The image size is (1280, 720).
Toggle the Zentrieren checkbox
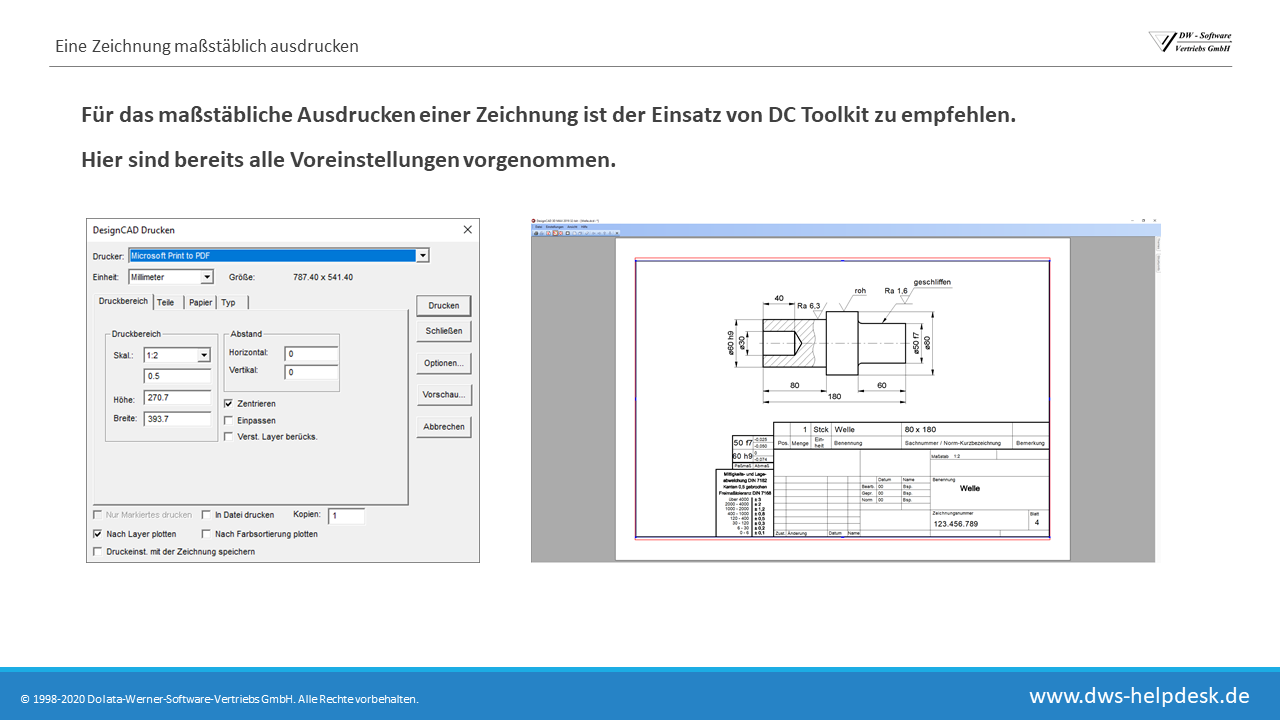click(229, 404)
